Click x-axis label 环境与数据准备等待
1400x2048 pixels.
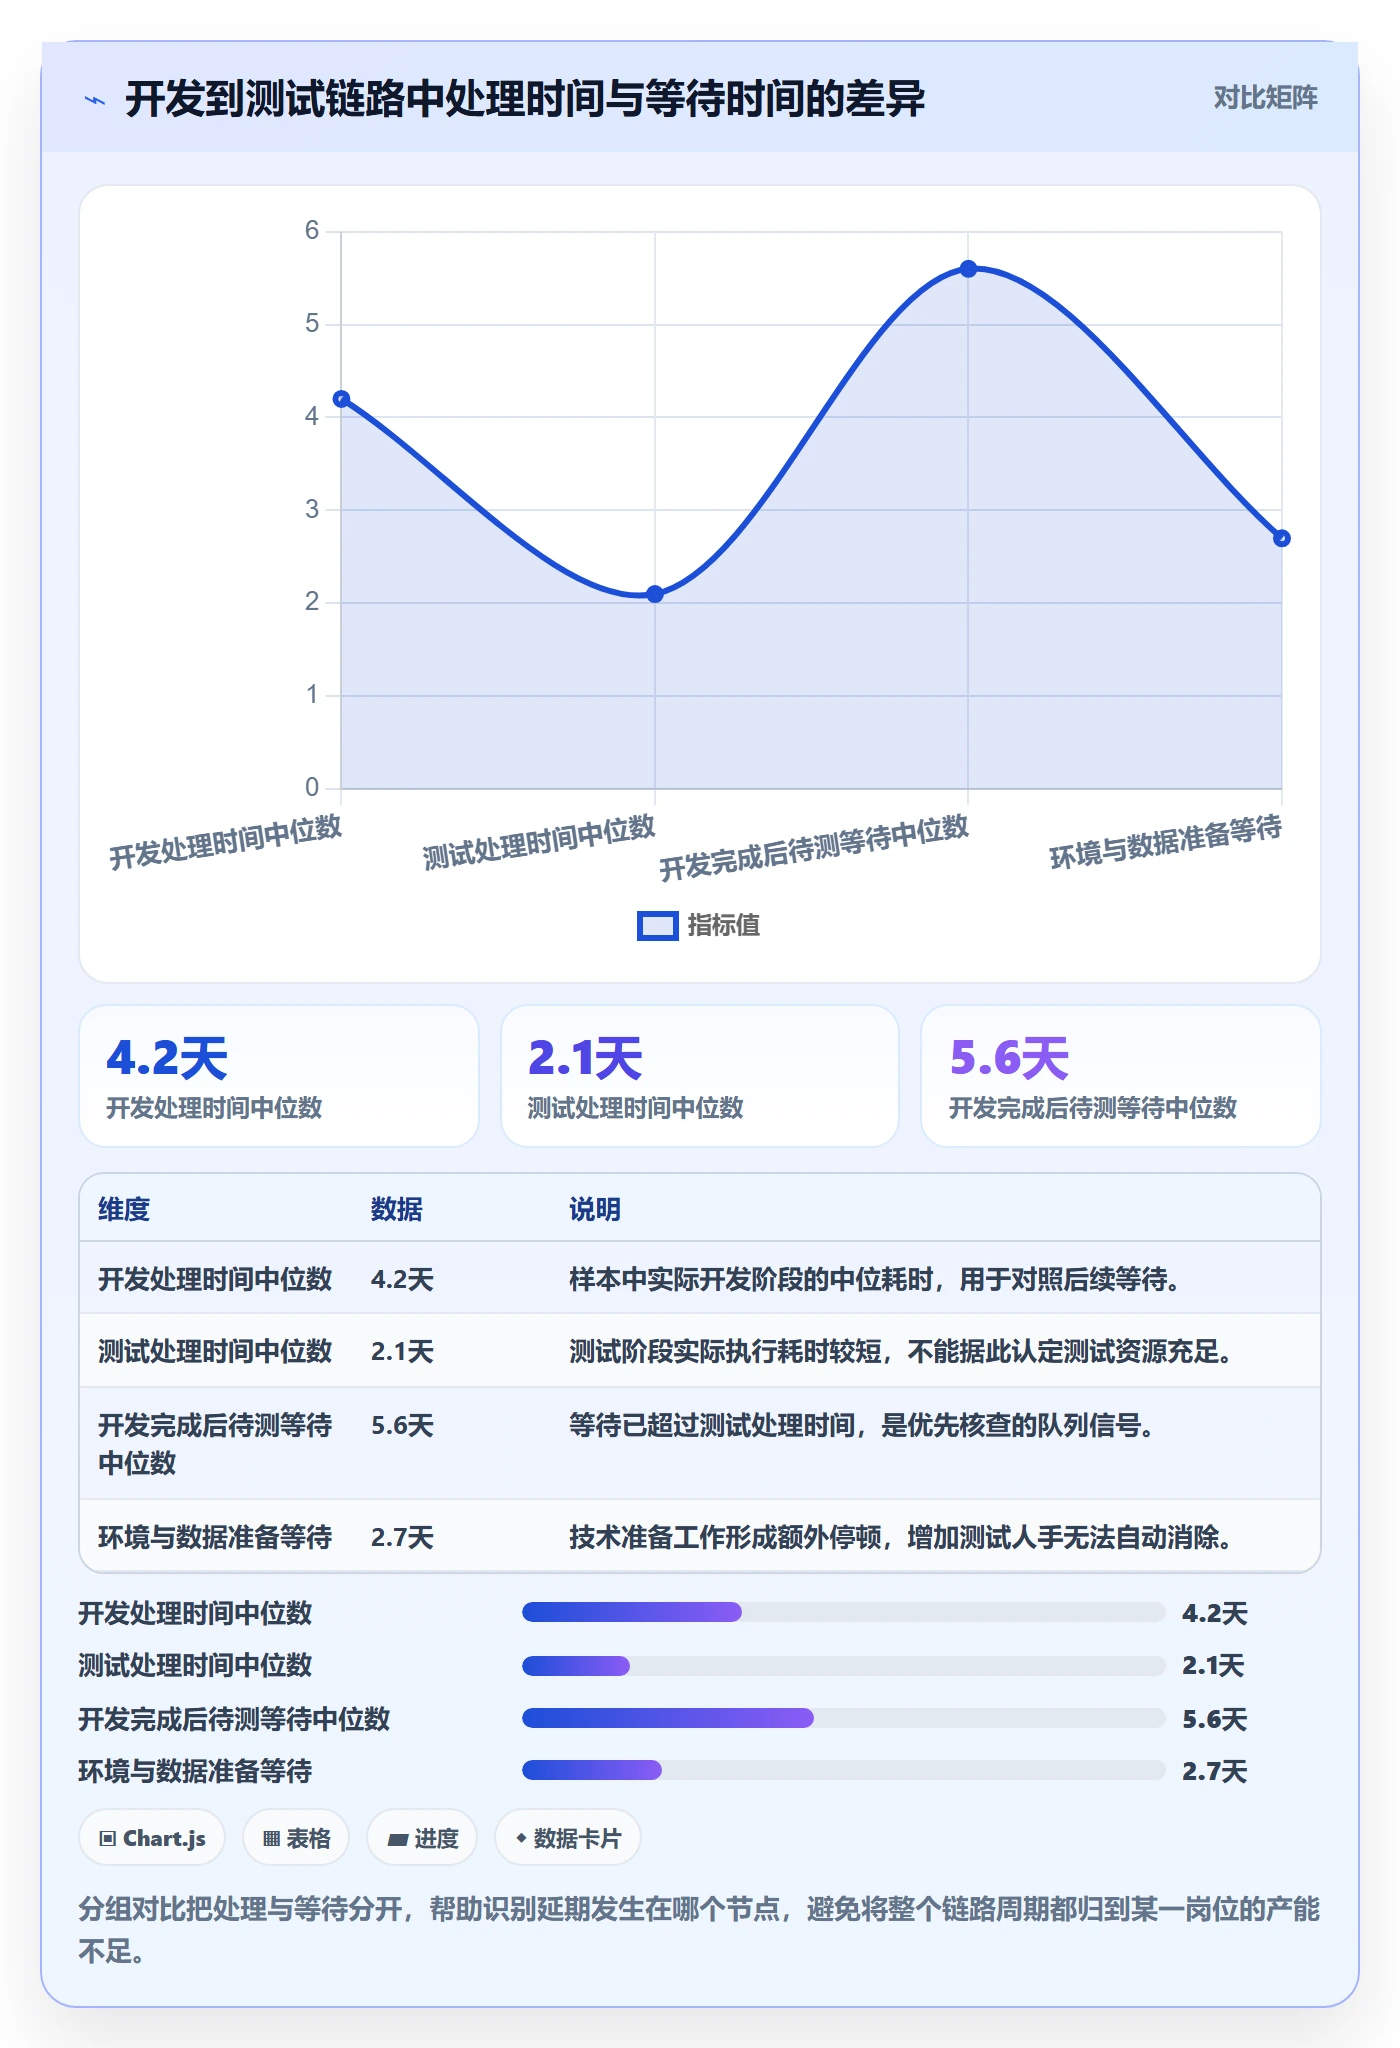(x=1166, y=842)
